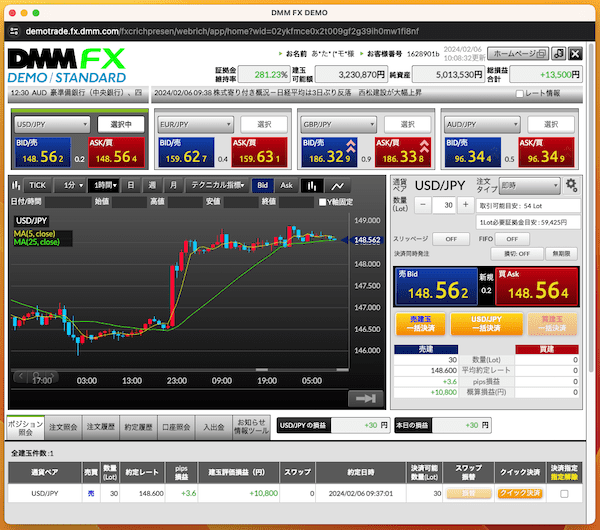The image size is (600, 530).
Task: Toggle the Y軸固定 checkbox
Action: [x=322, y=202]
